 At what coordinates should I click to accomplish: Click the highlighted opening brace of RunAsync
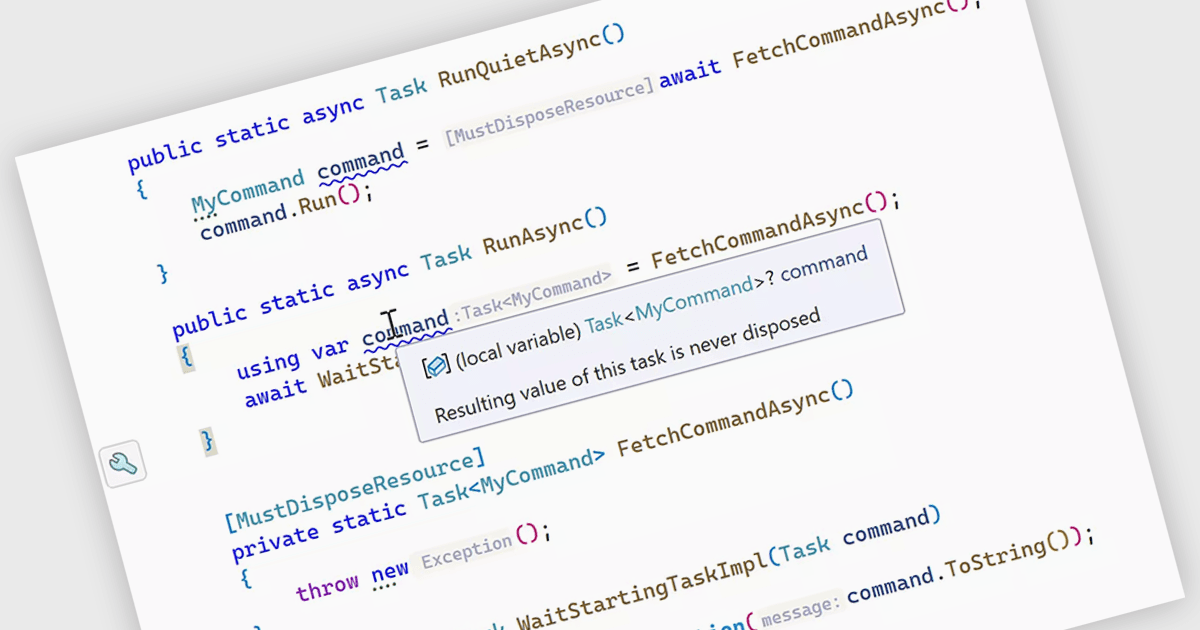coord(188,358)
